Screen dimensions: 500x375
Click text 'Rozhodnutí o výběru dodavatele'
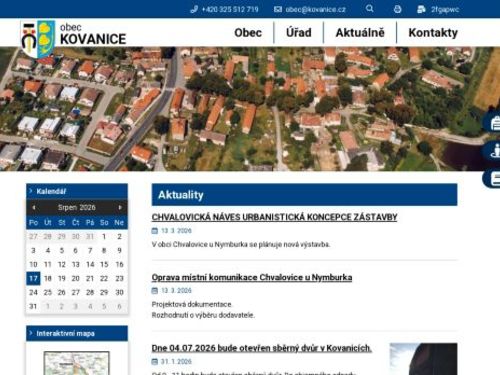[203, 315]
